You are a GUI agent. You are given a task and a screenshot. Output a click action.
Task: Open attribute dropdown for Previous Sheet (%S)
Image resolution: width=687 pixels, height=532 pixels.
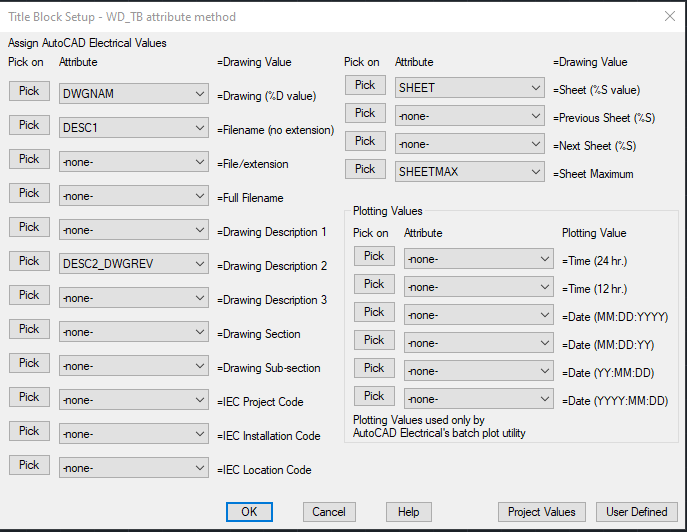click(470, 116)
